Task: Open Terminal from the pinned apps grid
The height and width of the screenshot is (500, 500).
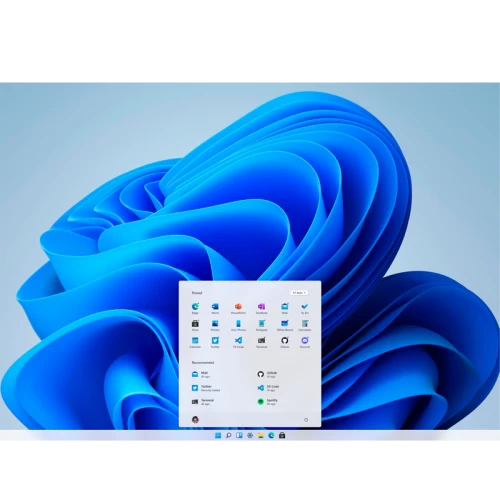Action: pos(261,342)
